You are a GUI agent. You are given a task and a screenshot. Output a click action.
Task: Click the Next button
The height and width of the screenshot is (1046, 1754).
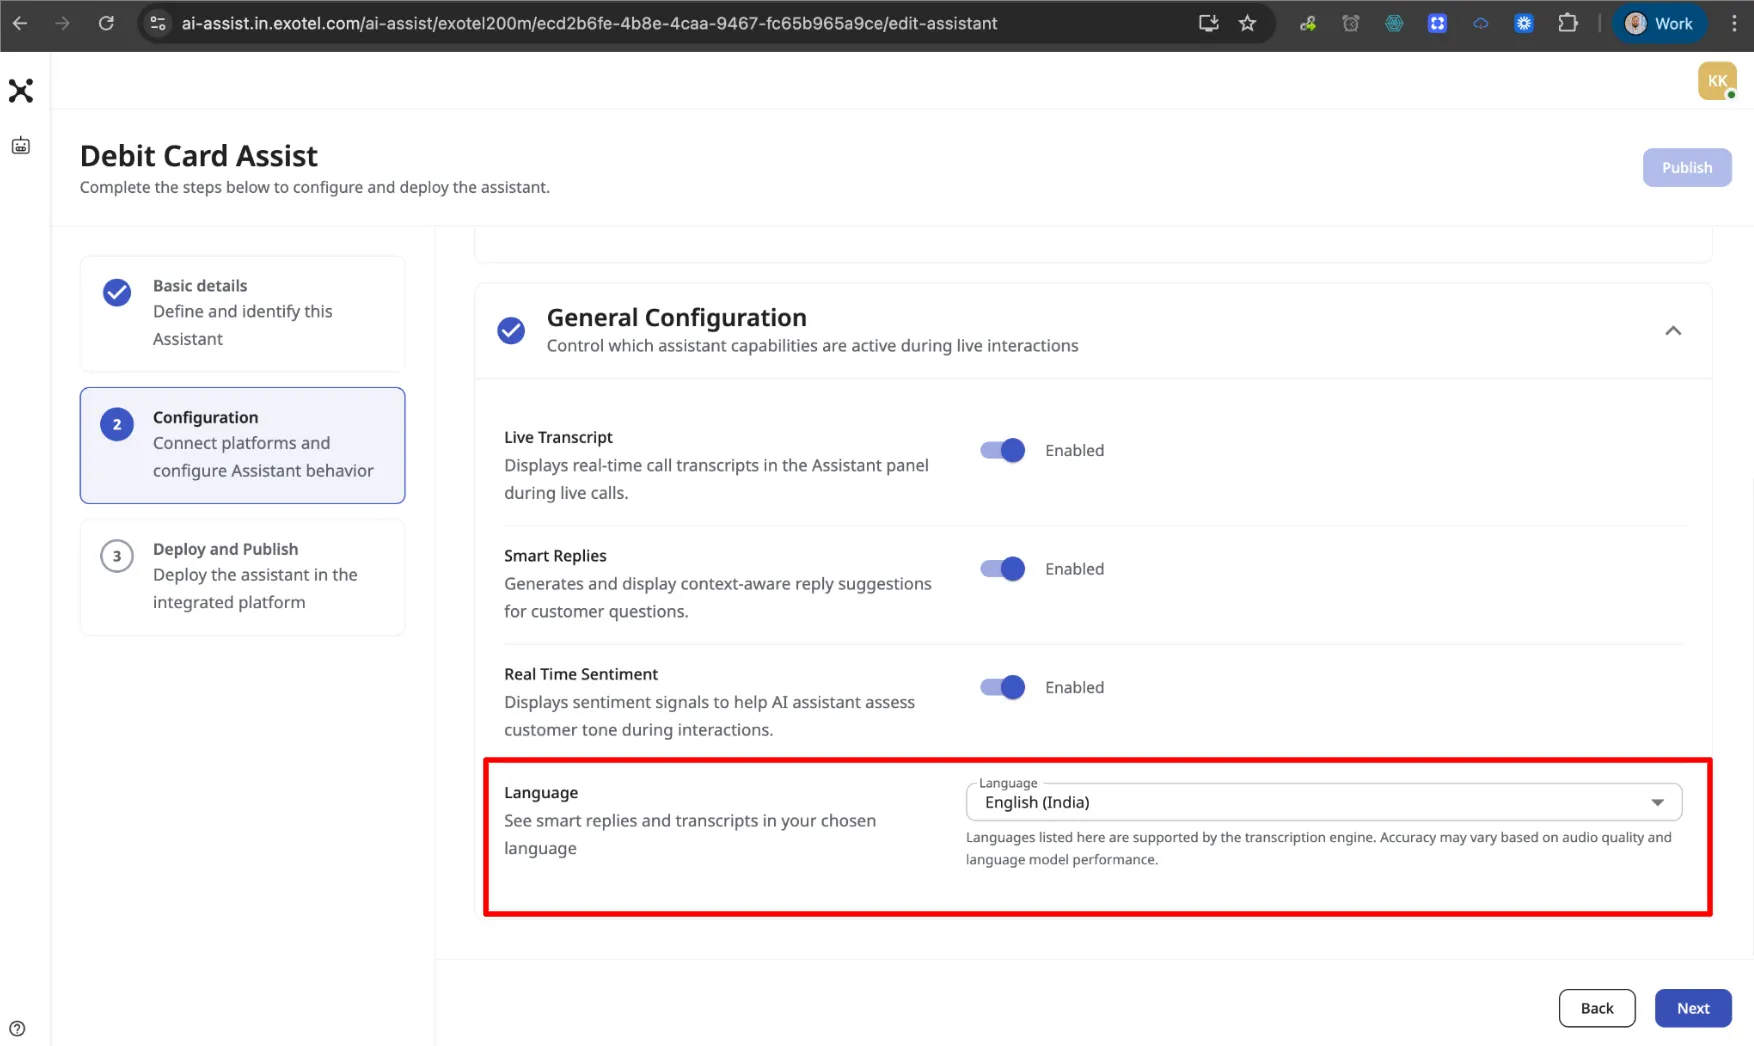click(1693, 1008)
